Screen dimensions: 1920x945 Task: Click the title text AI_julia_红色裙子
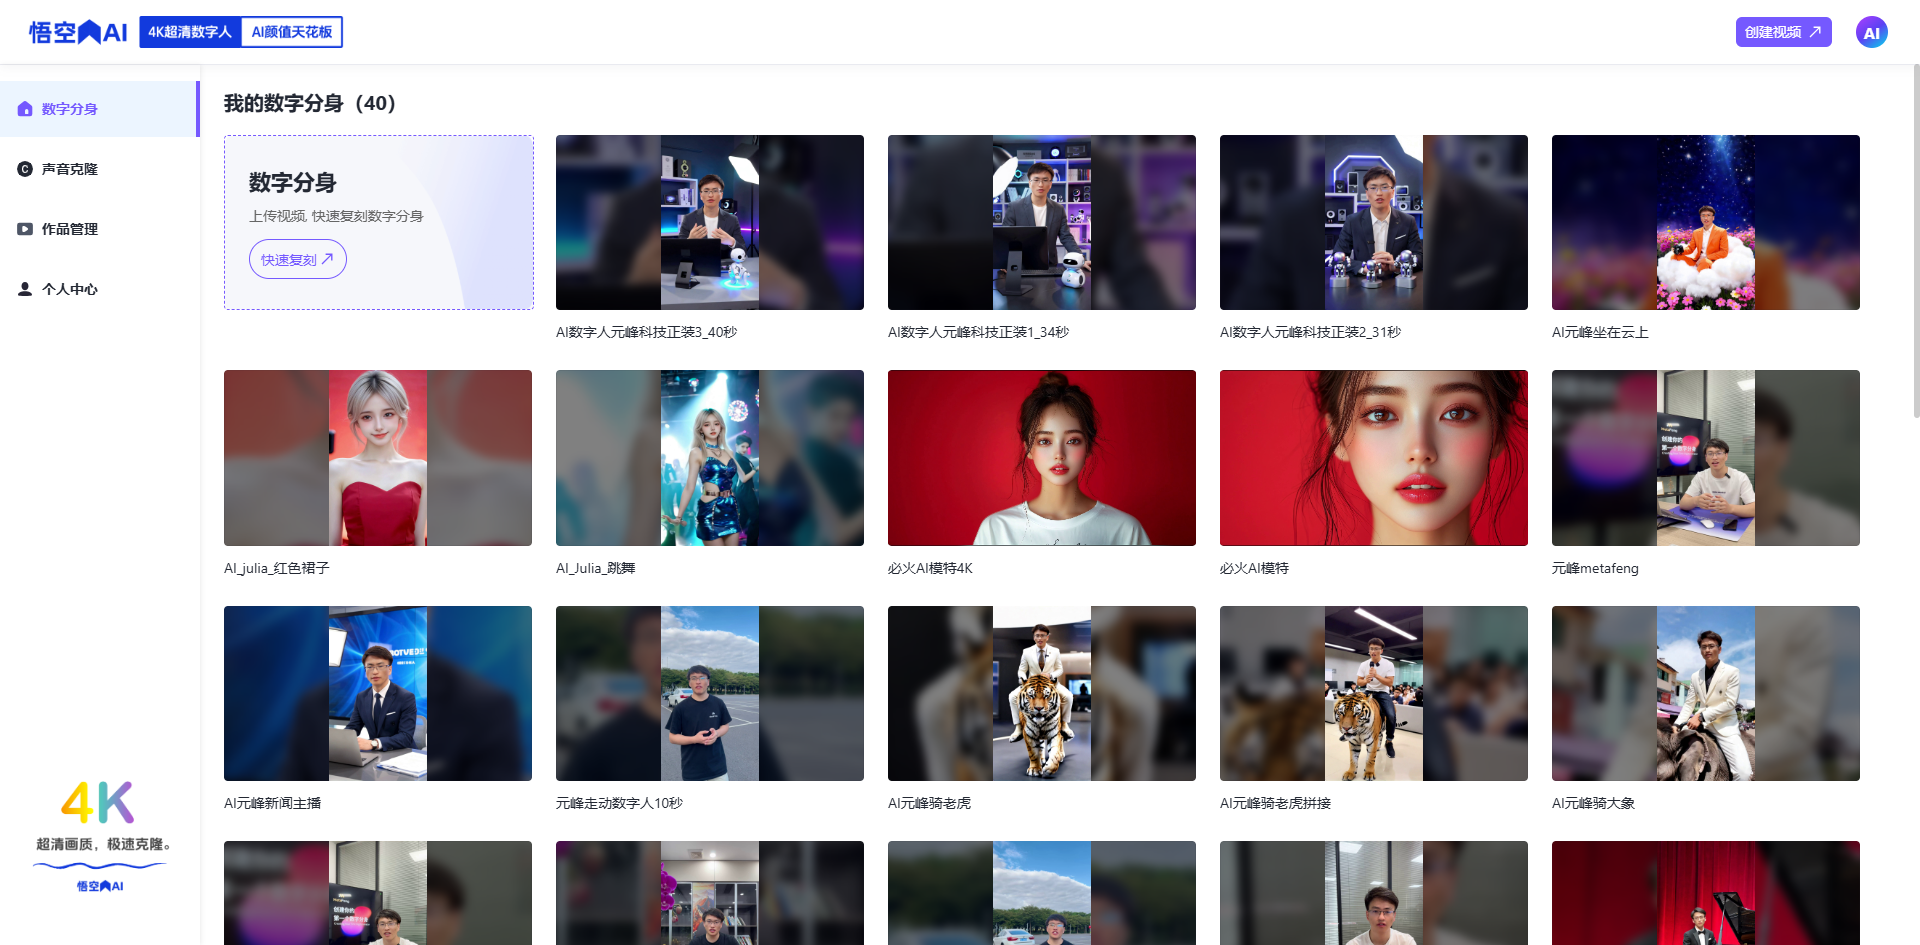277,568
